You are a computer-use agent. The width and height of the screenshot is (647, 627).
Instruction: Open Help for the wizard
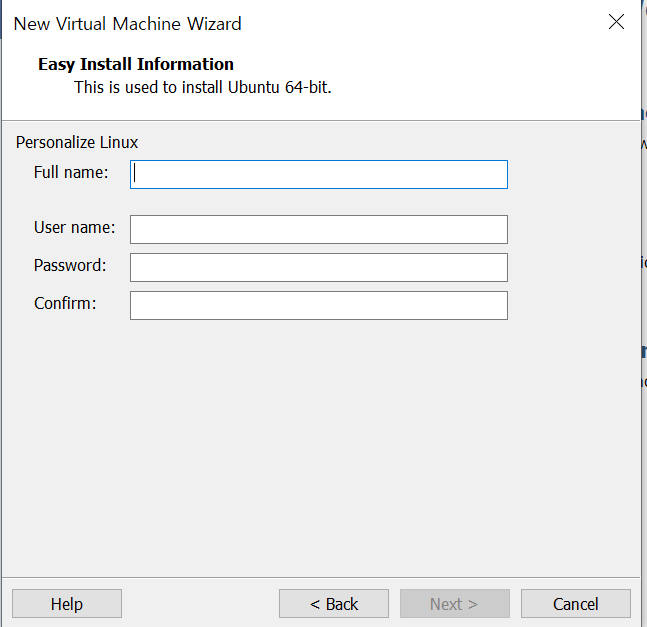(x=67, y=604)
